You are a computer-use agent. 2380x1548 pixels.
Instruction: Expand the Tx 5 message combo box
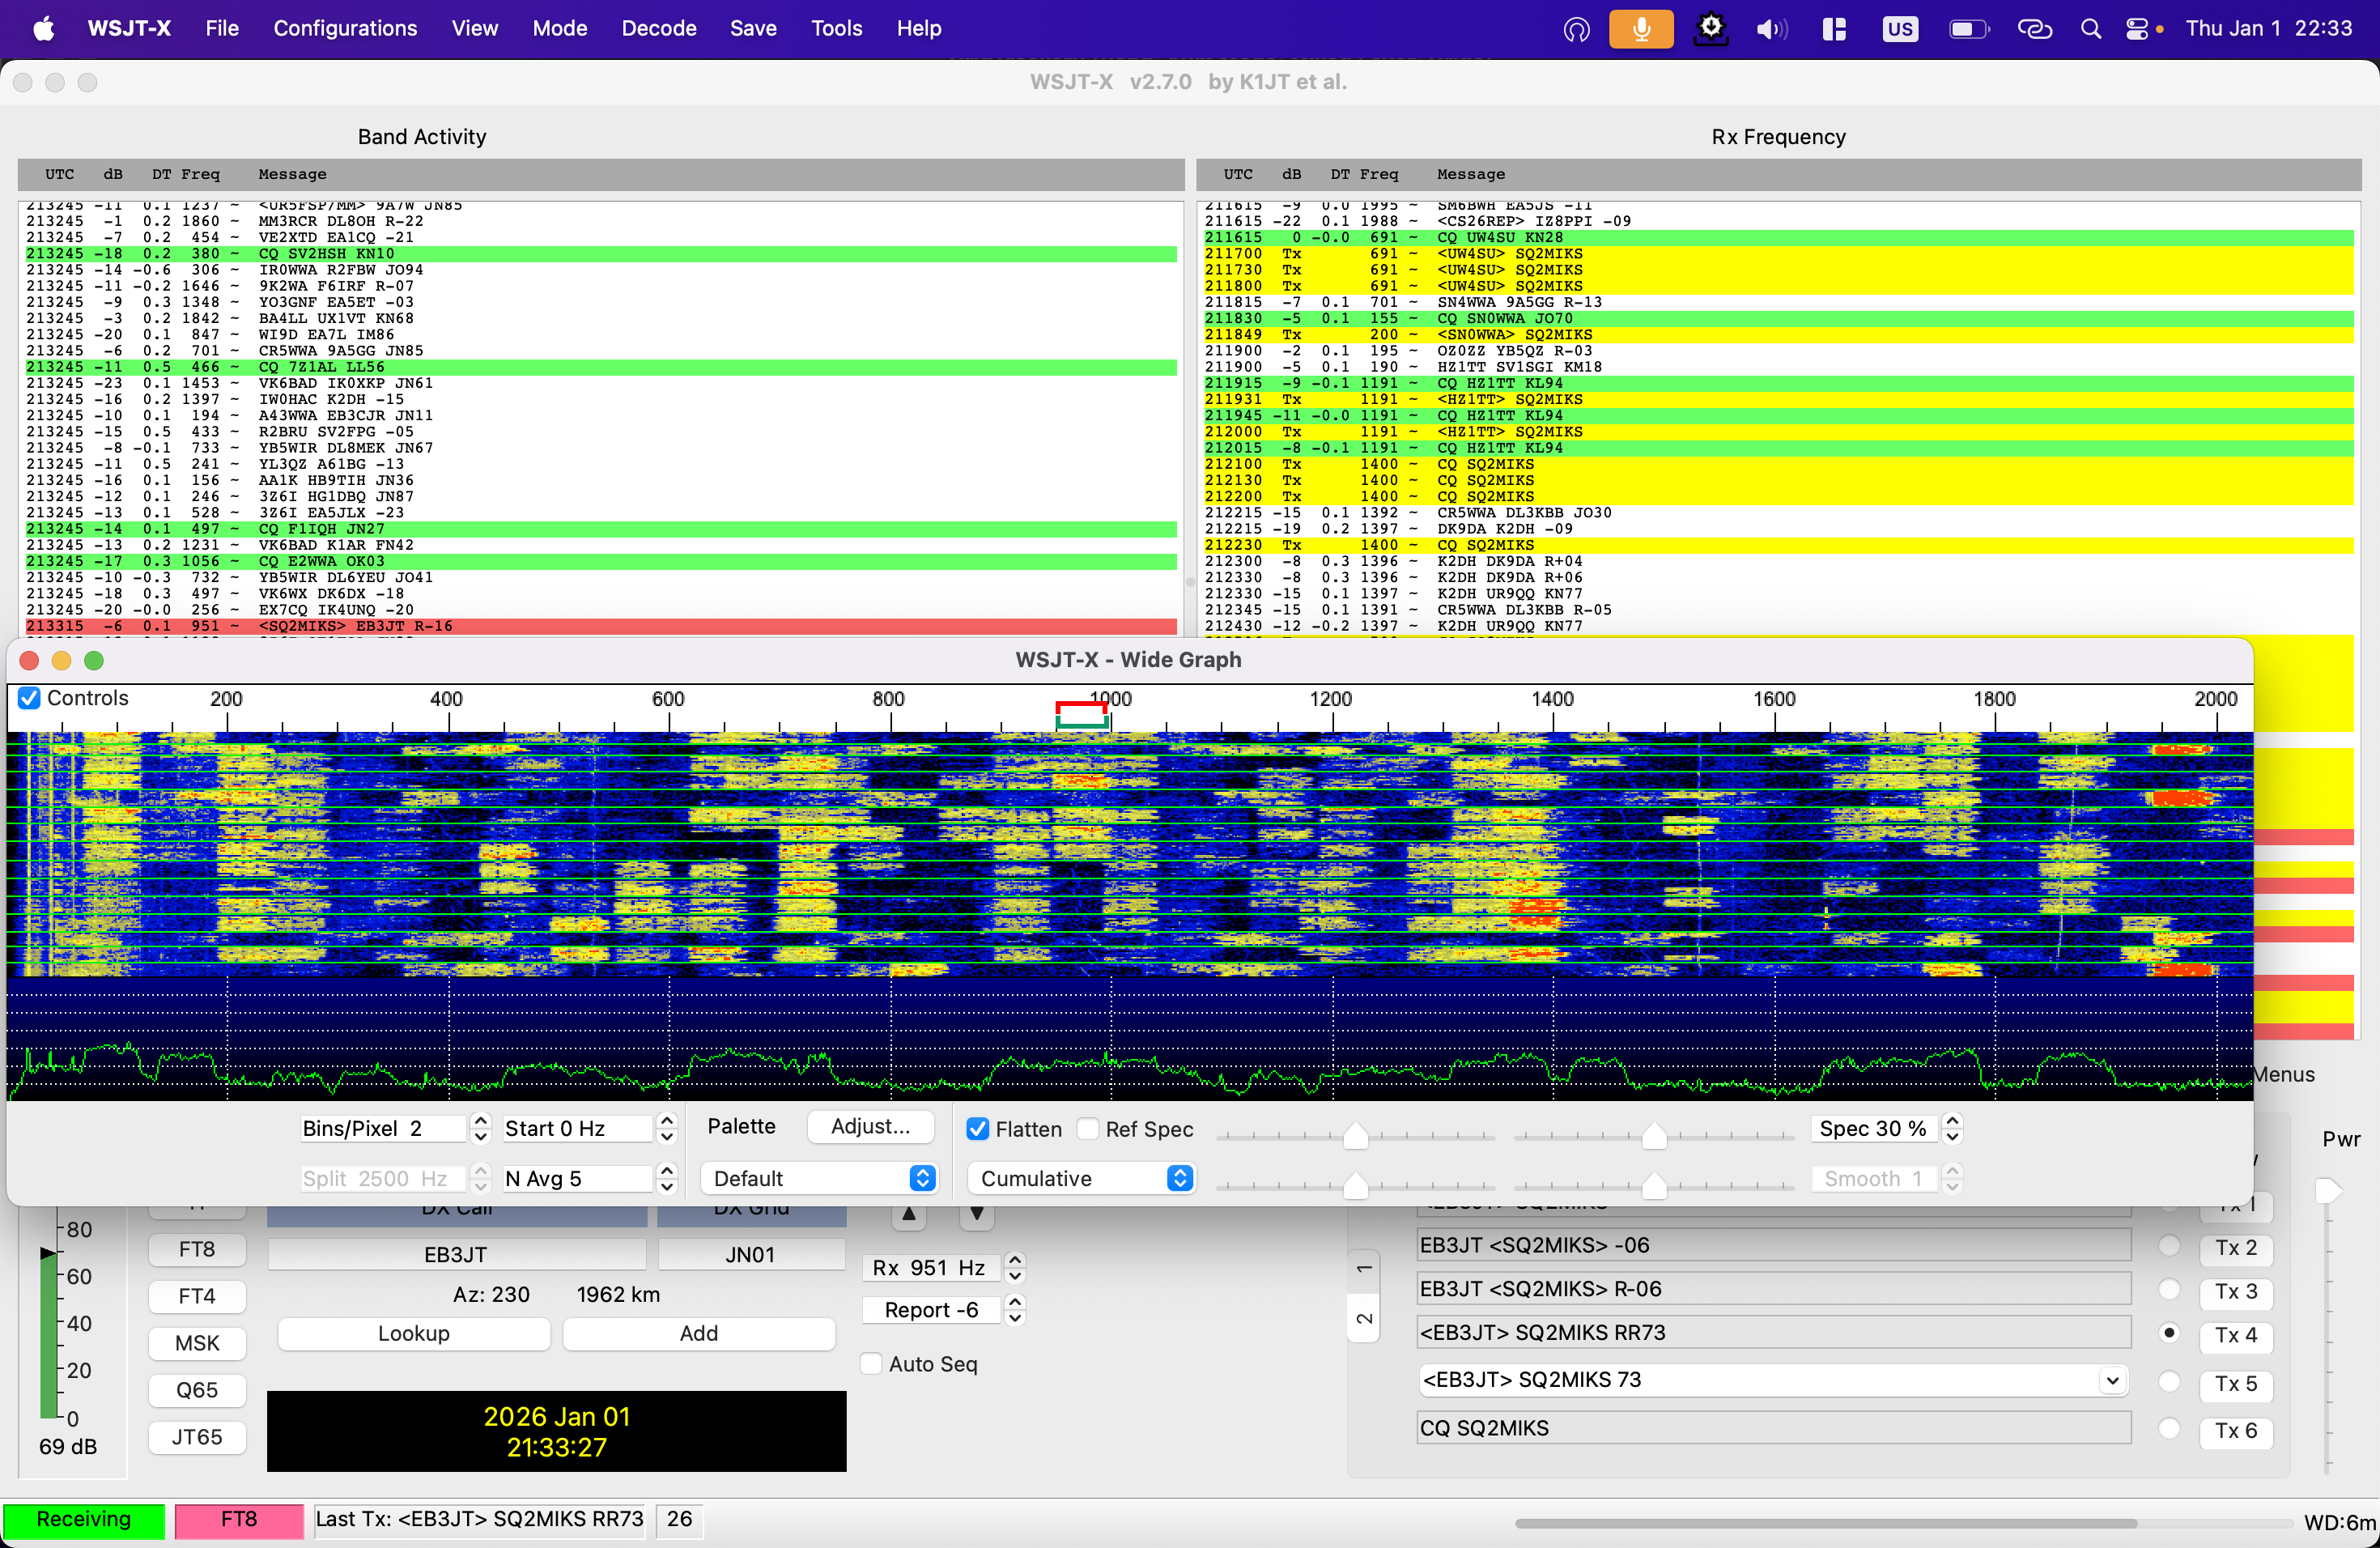[x=2111, y=1381]
